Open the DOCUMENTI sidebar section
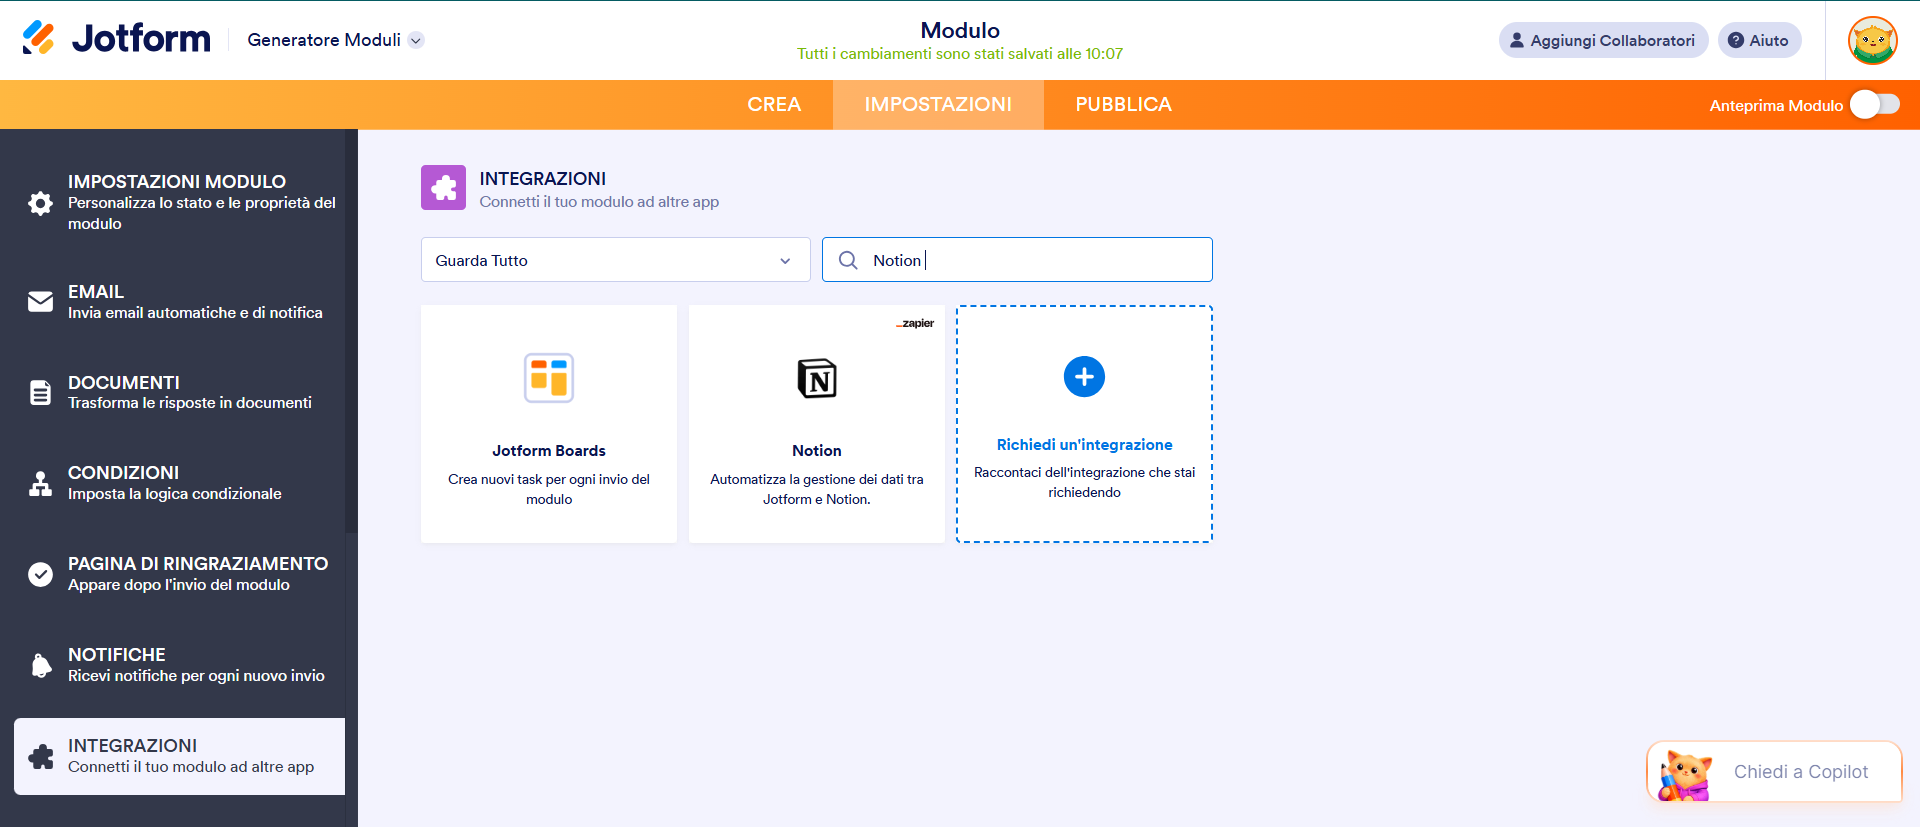This screenshot has width=1920, height=827. coord(180,392)
